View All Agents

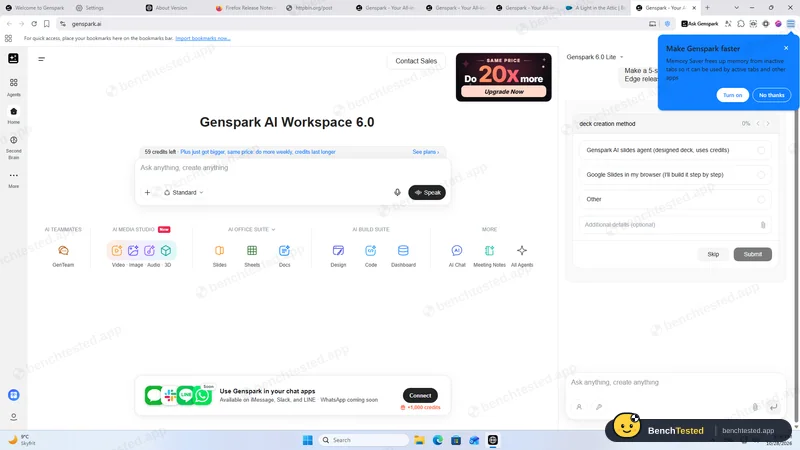(x=522, y=256)
